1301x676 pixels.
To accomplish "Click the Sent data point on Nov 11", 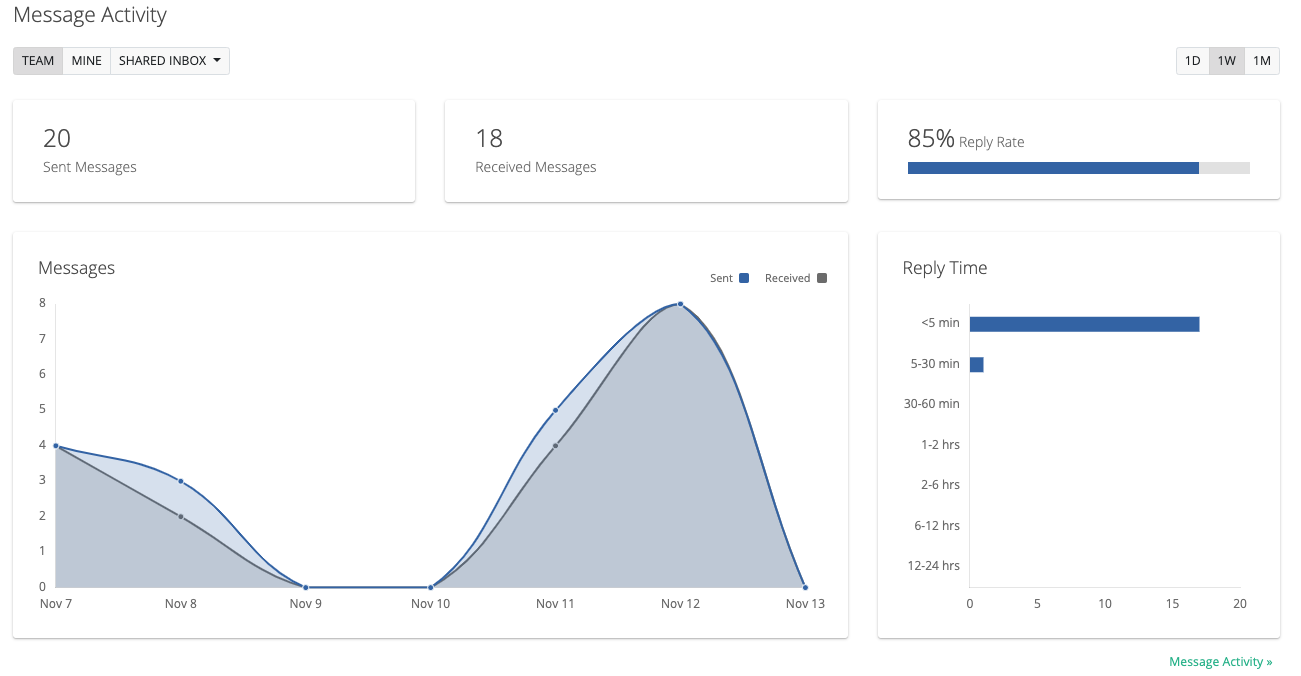I will coord(555,410).
